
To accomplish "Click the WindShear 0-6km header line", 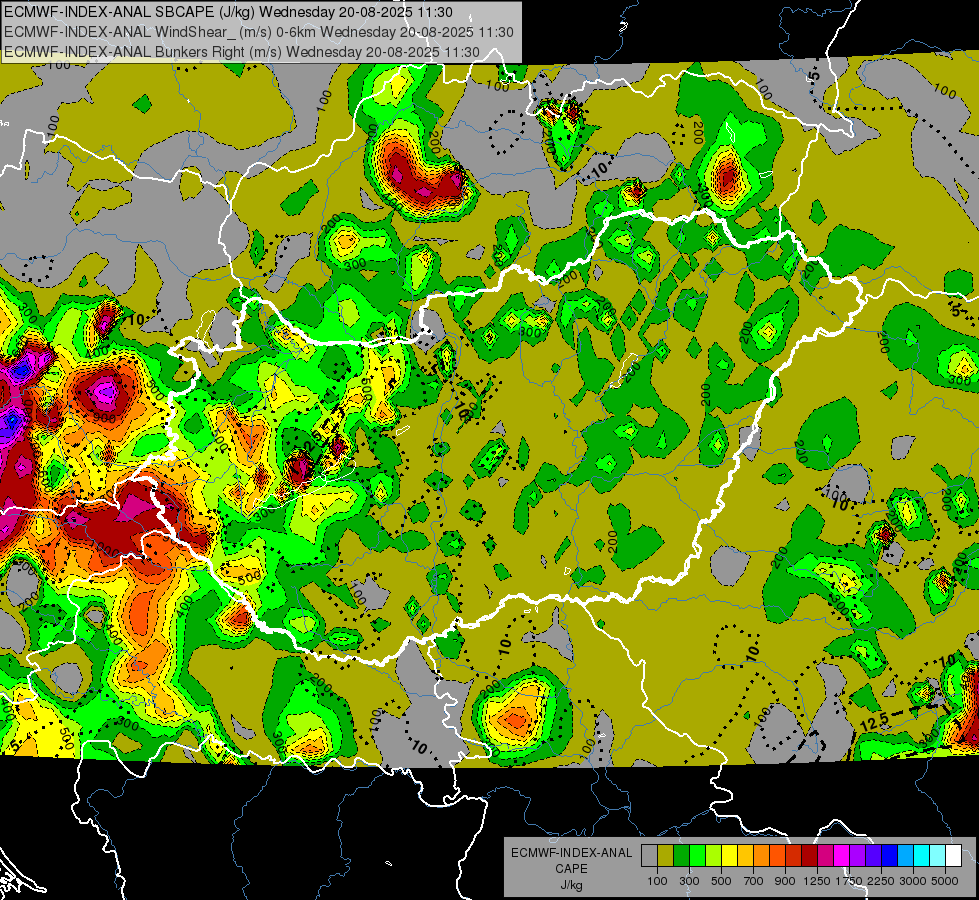I will (x=258, y=32).
